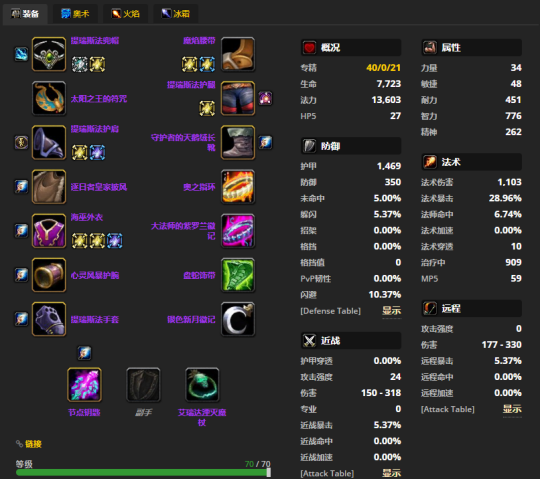
Task: Expand the melee Attack Table 显示 link
Action: [392, 473]
